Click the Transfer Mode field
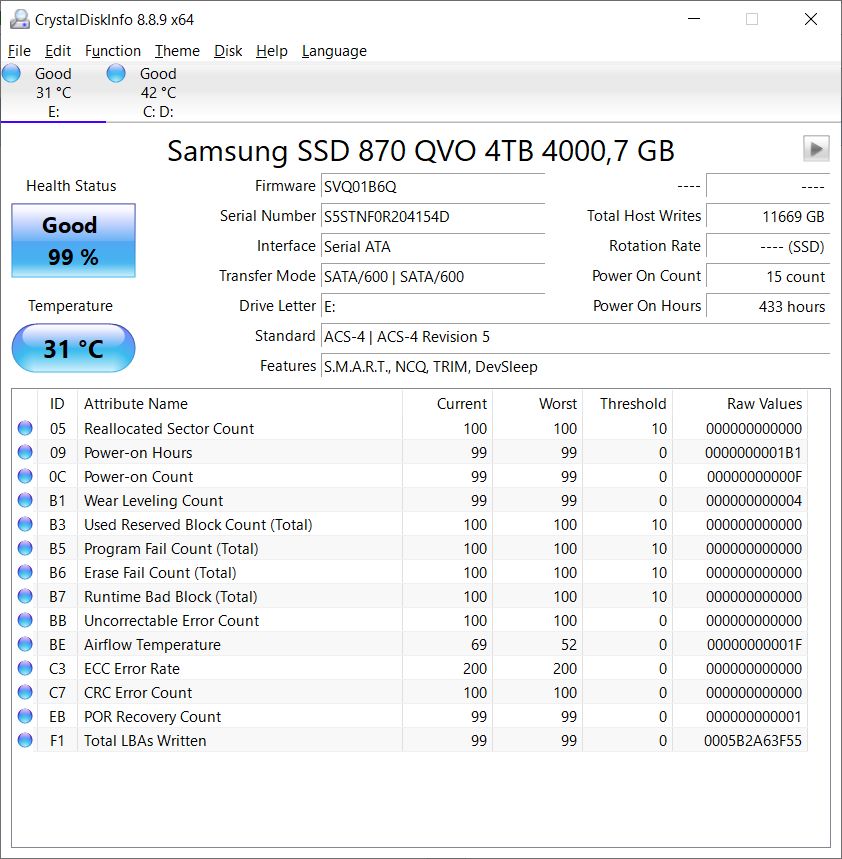842x859 pixels. pos(433,277)
